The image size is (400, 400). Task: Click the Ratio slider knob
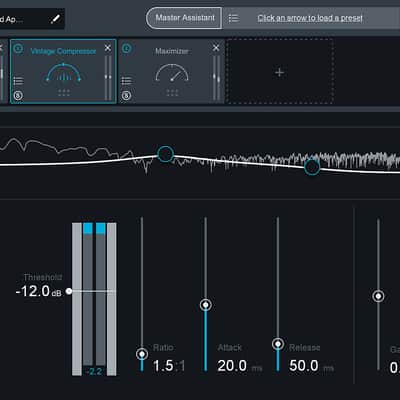pyautogui.click(x=142, y=354)
